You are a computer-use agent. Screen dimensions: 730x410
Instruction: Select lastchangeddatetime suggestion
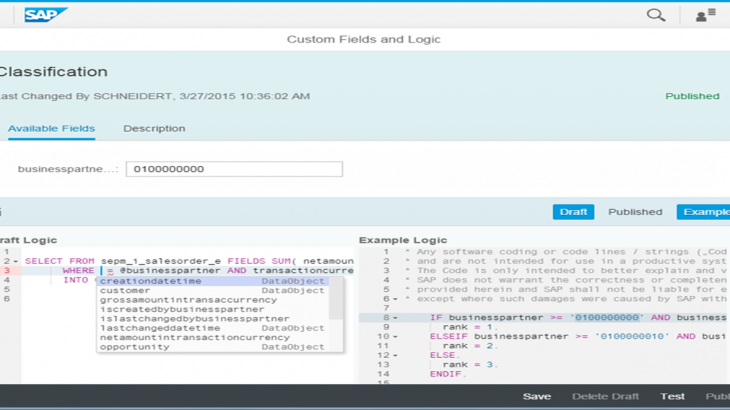coord(213,328)
